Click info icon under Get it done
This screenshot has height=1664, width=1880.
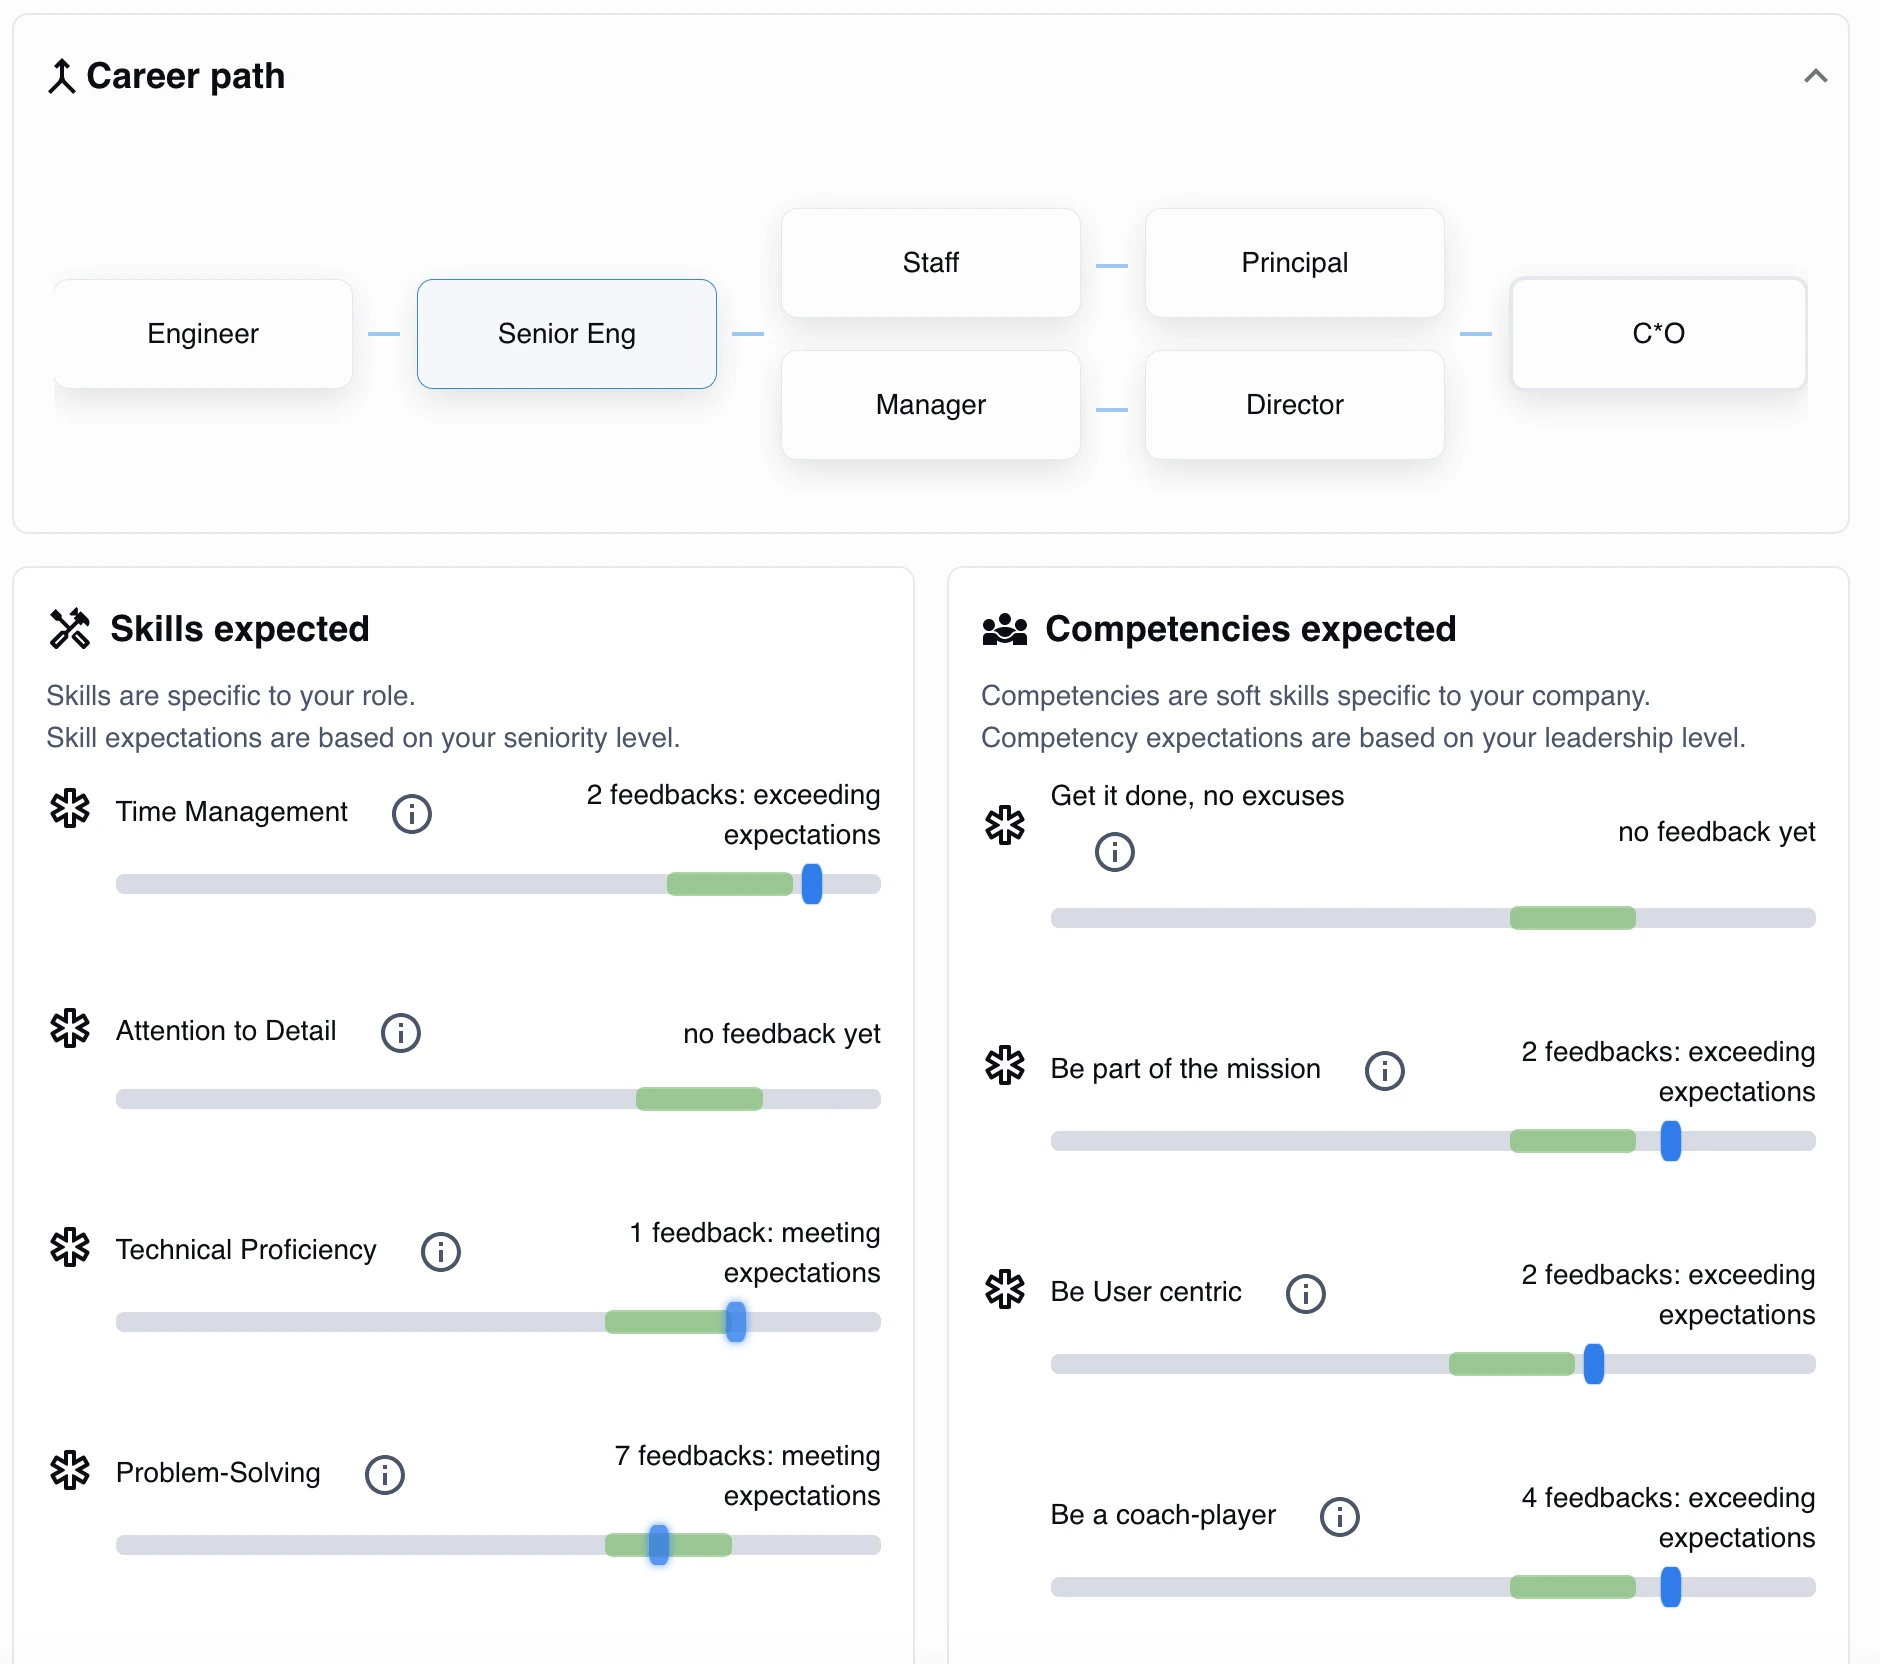[1115, 852]
